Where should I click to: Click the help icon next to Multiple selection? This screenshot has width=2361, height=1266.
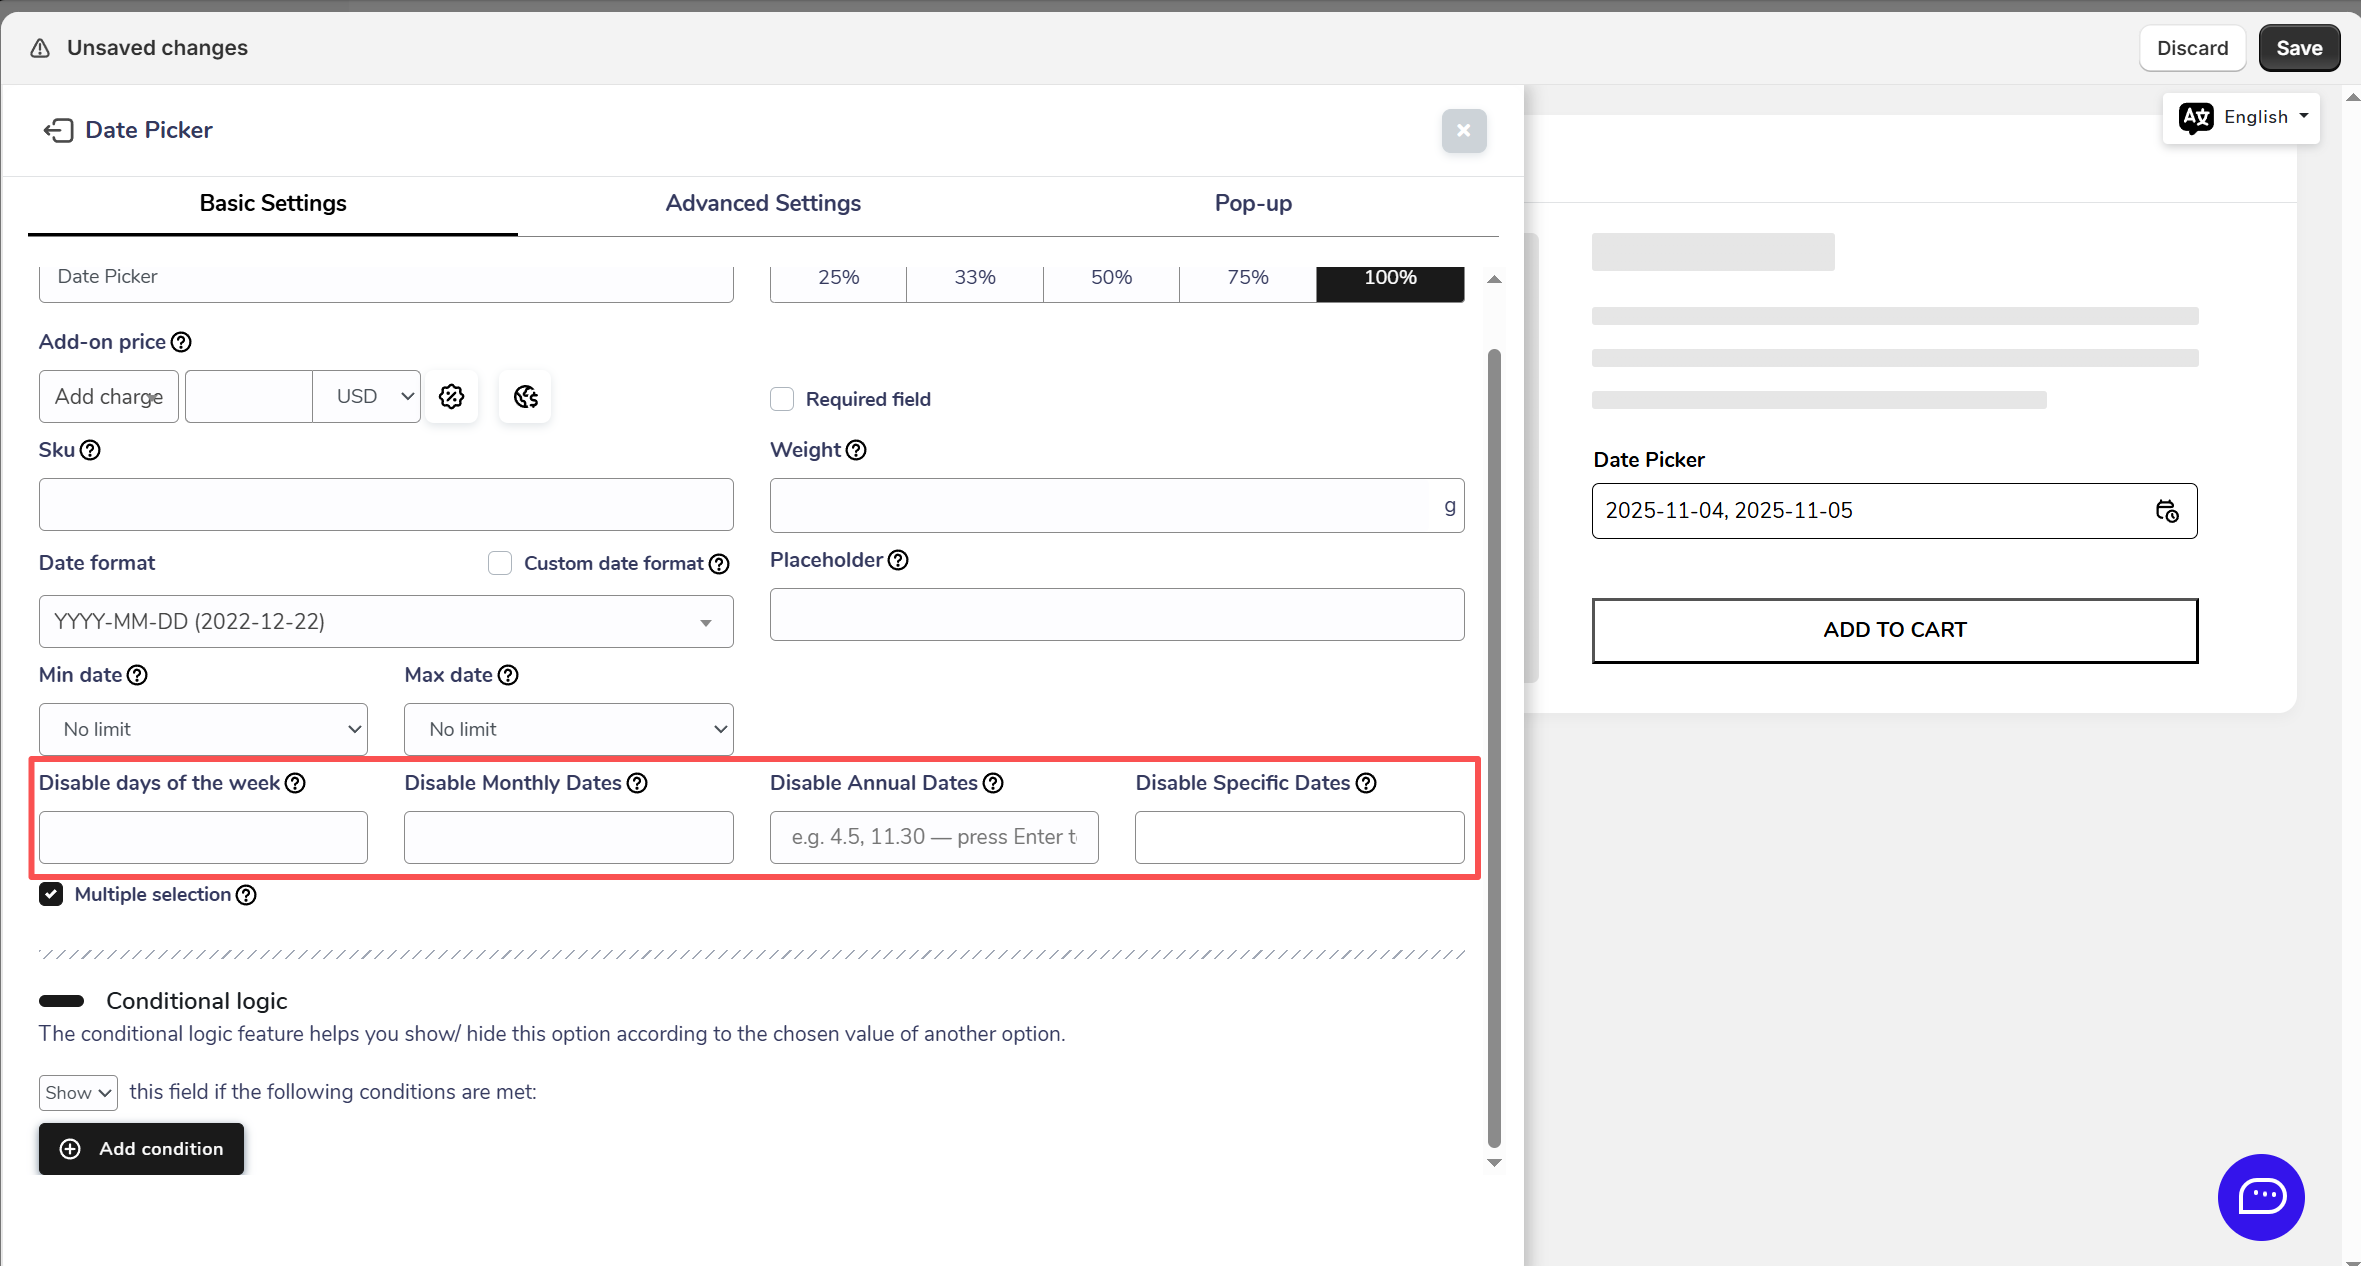coord(246,895)
